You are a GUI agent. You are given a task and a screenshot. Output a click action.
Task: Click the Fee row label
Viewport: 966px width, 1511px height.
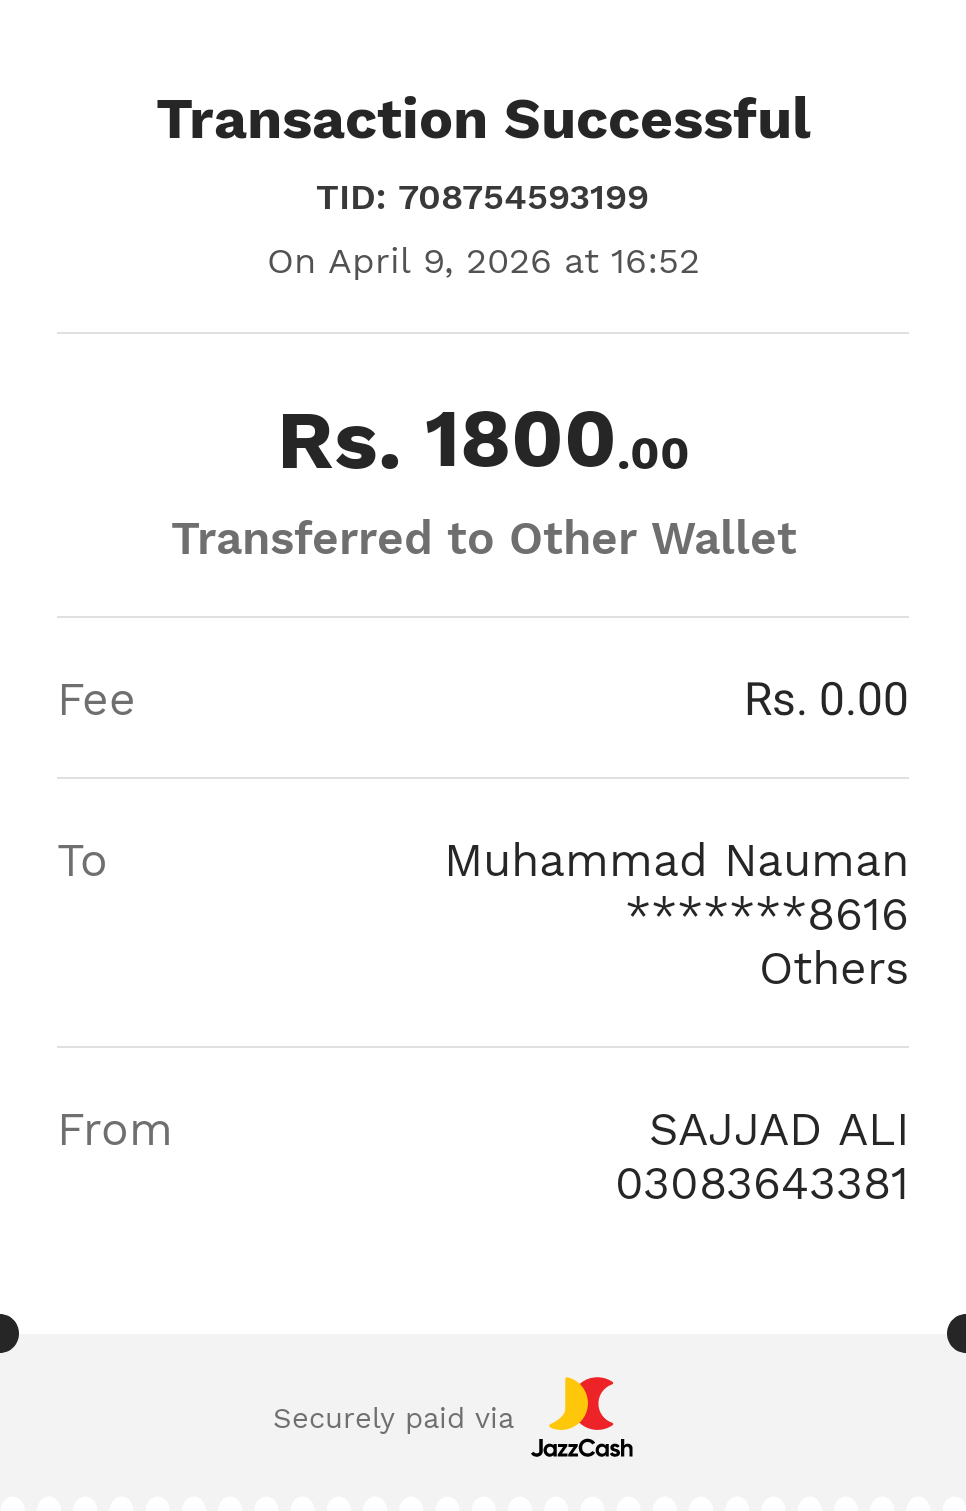96,700
